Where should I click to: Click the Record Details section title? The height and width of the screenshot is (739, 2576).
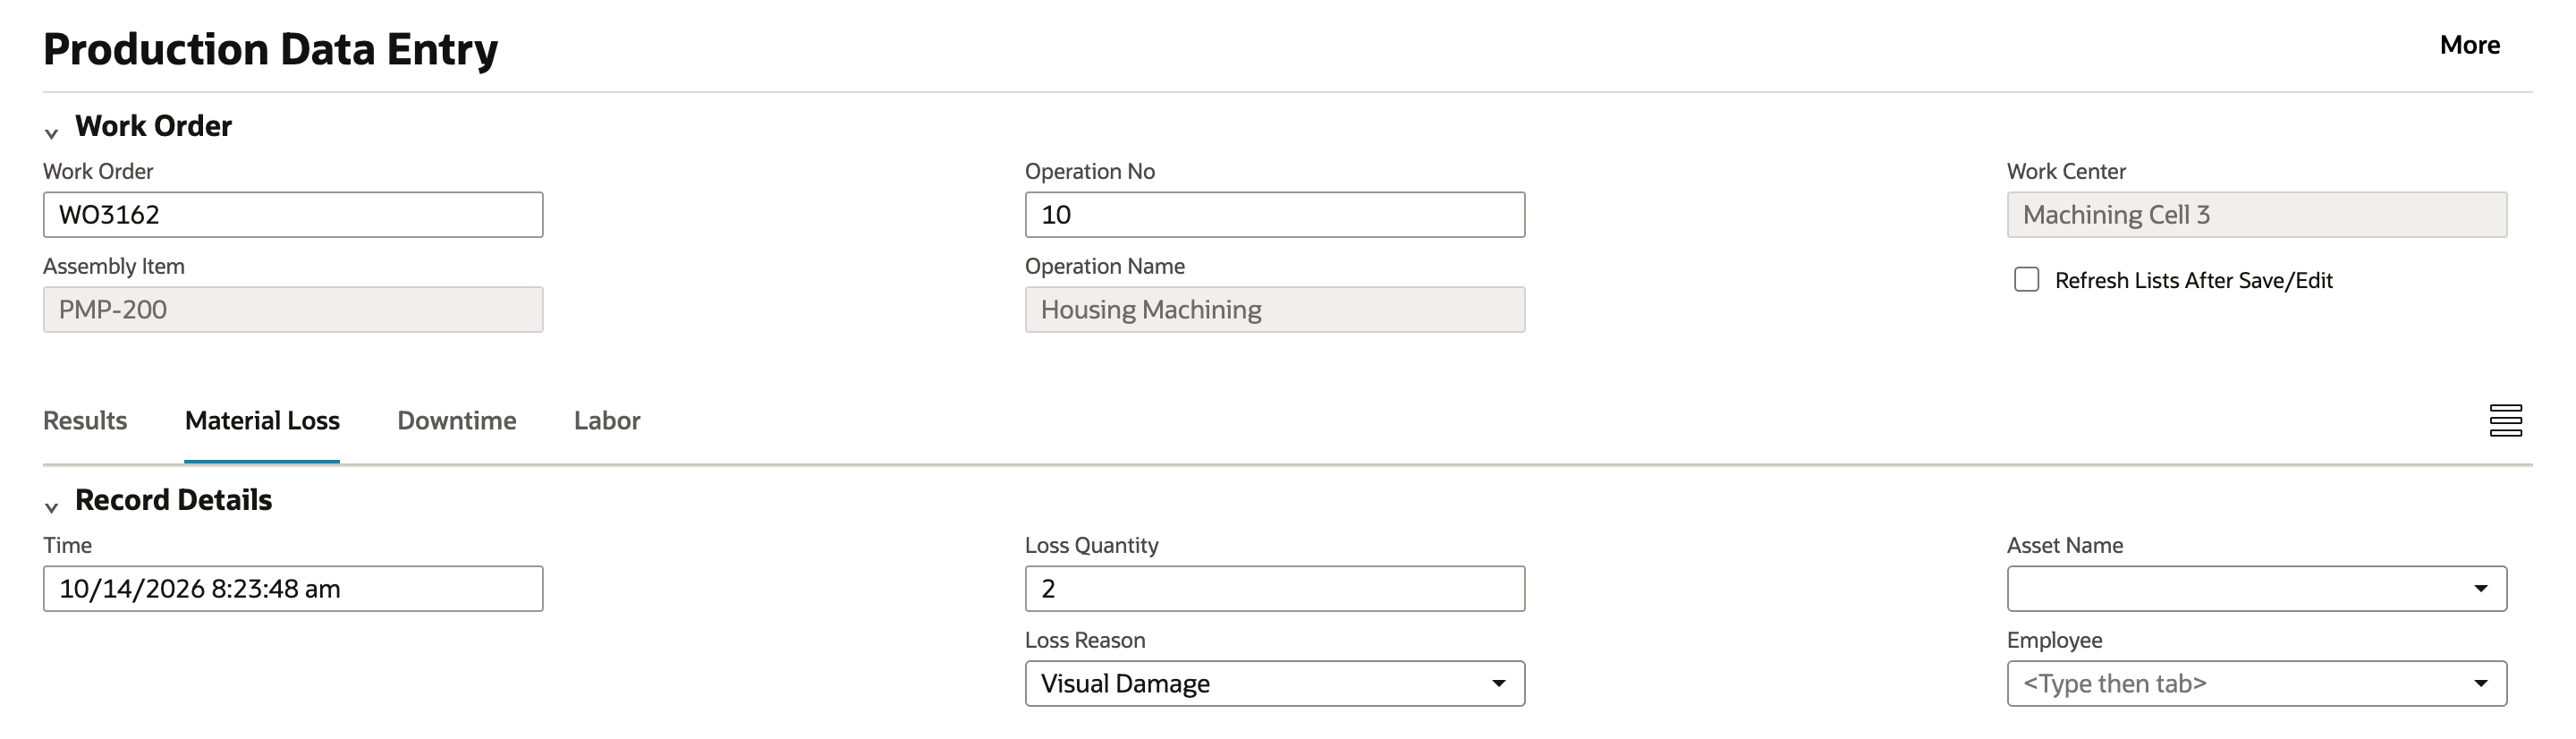(x=173, y=500)
